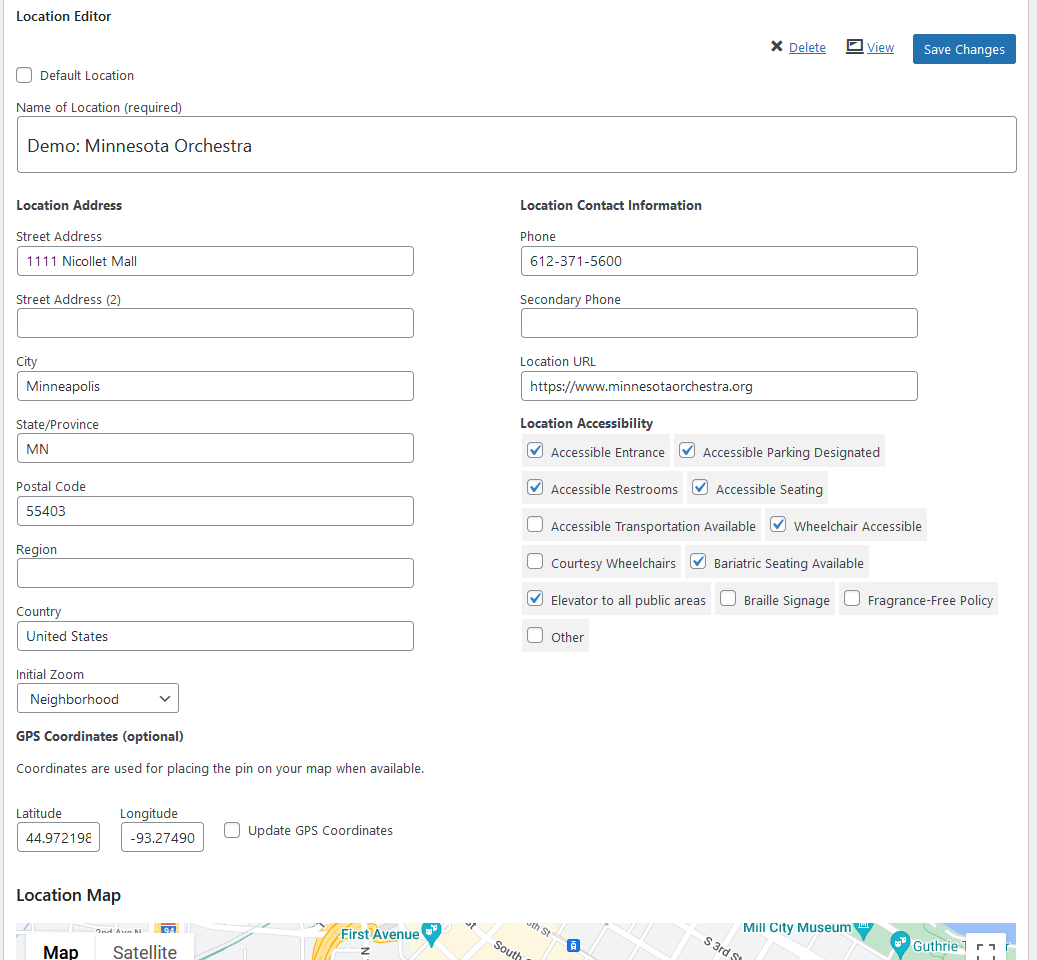Screen dimensions: 1037x960
Task: Click the Latitude input field
Action: coord(58,837)
